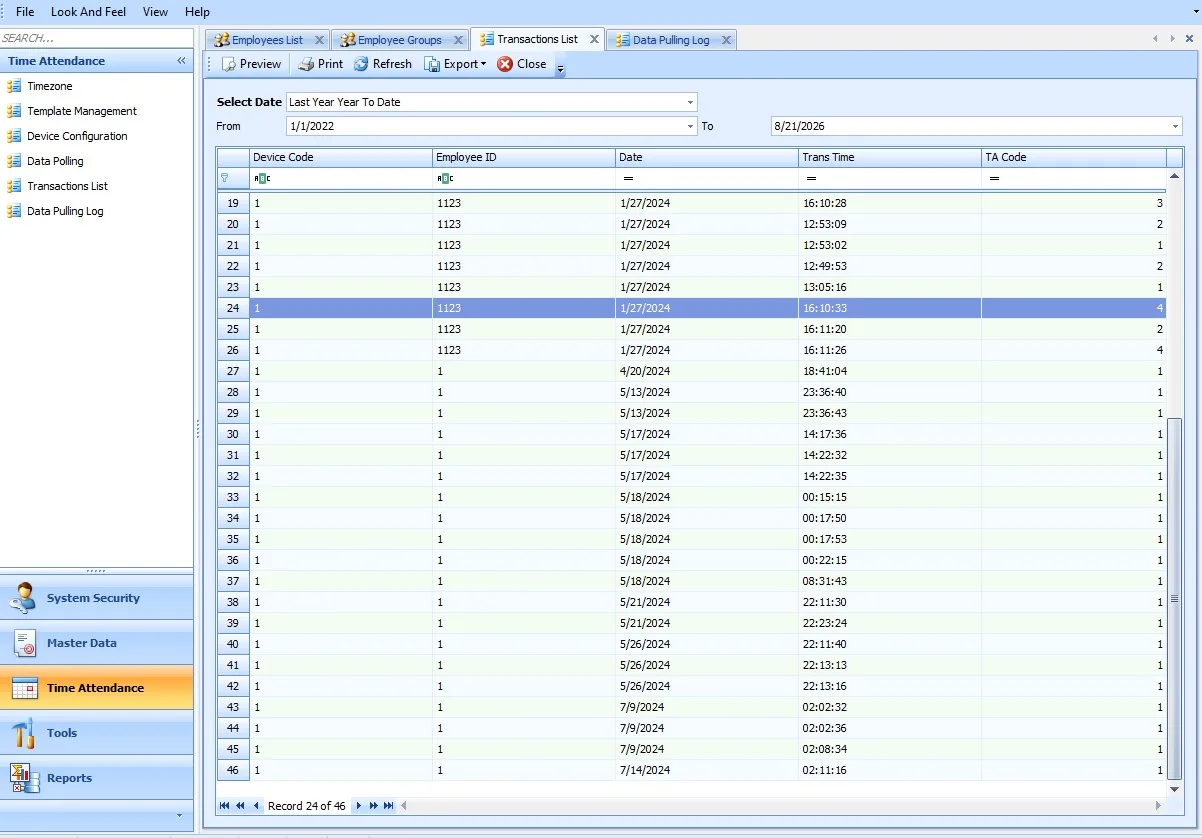Viewport: 1202px width, 838px height.
Task: Open Data Pulling Log in sidebar
Action: click(65, 211)
